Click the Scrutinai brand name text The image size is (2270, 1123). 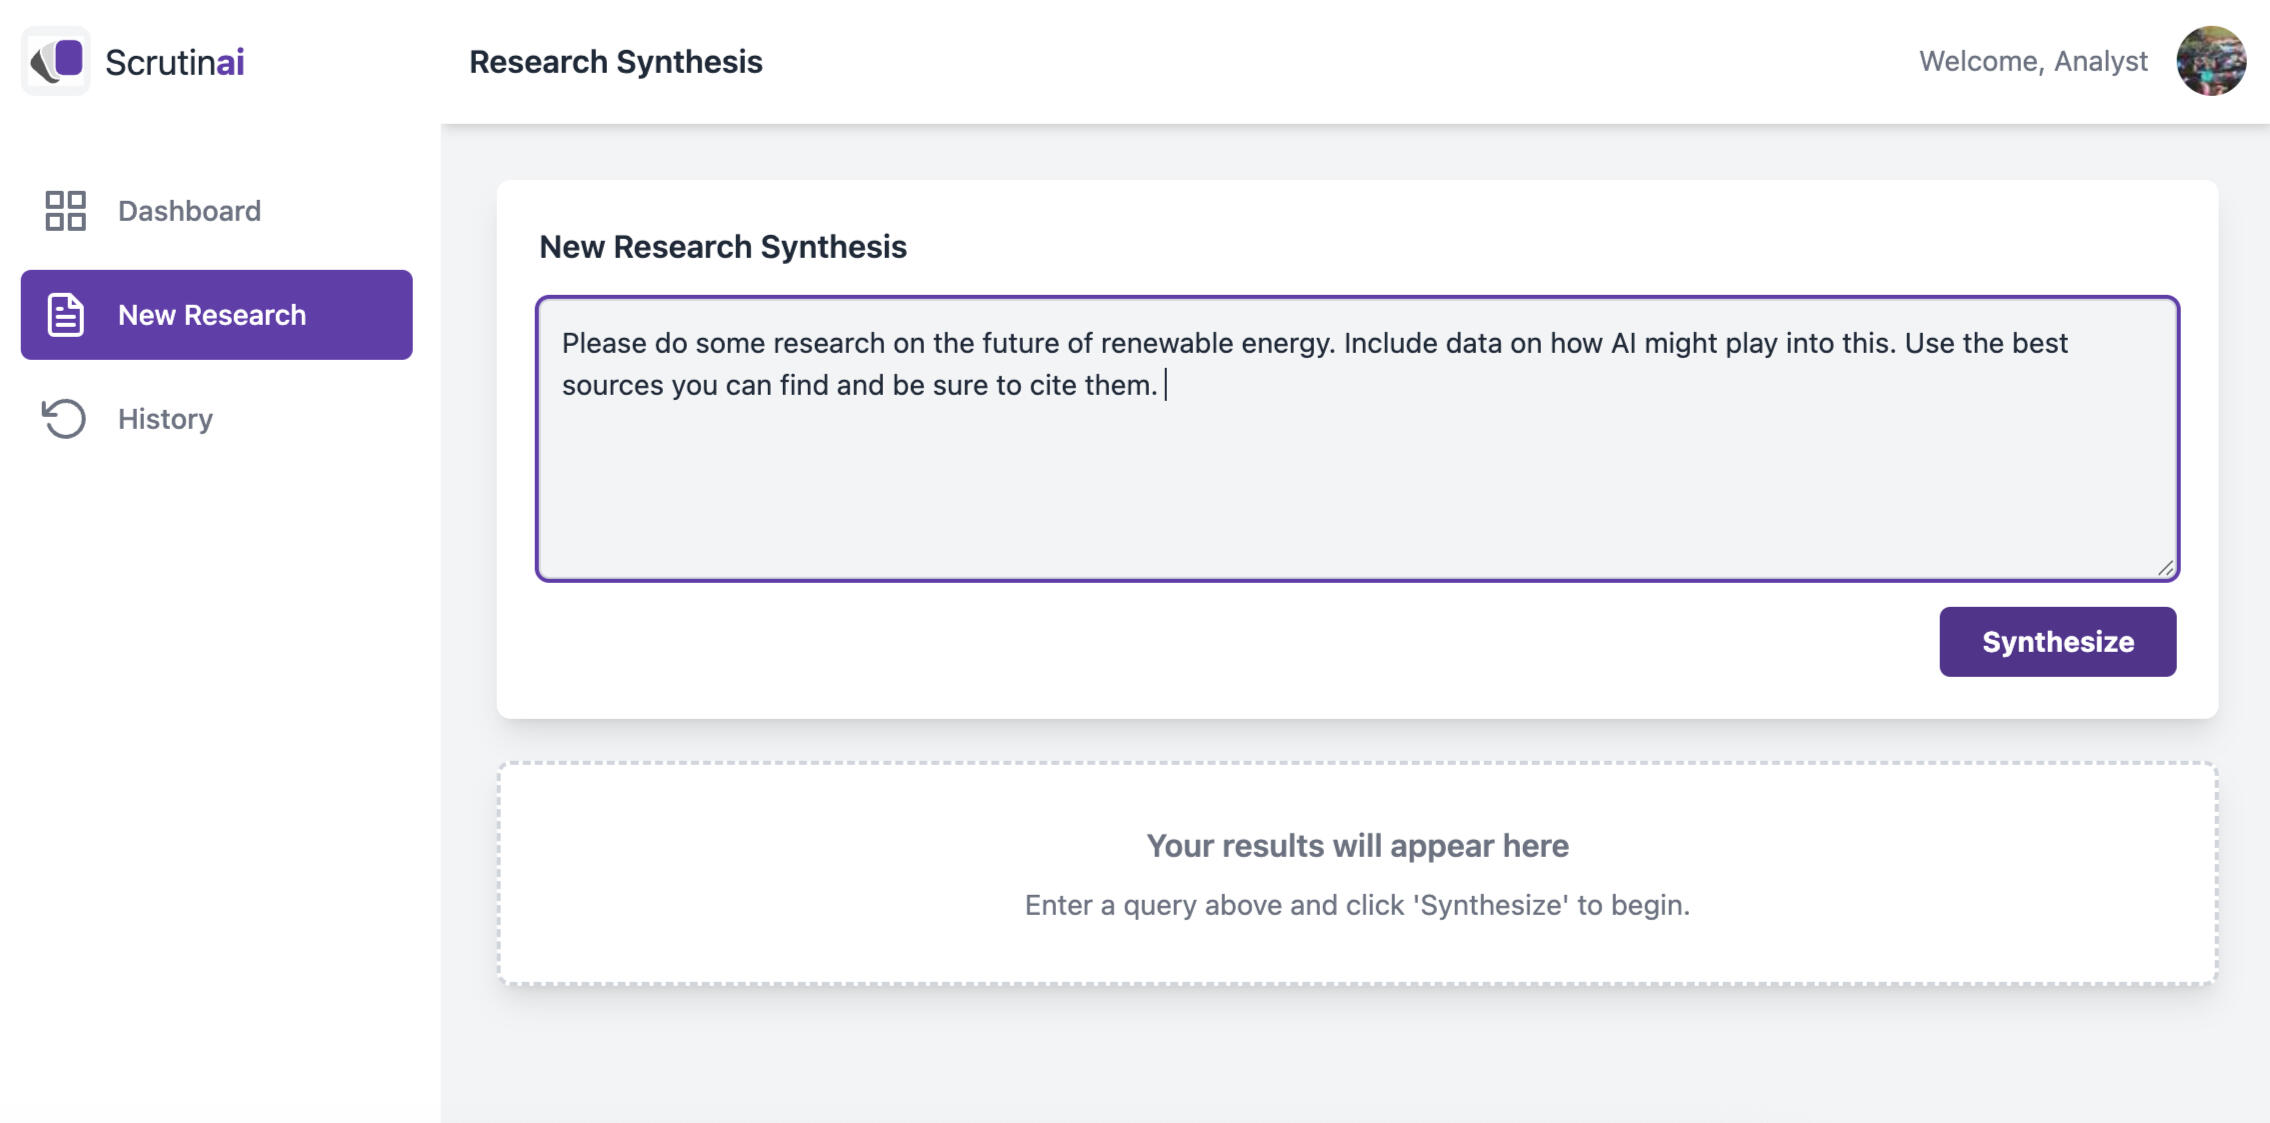pyautogui.click(x=175, y=62)
